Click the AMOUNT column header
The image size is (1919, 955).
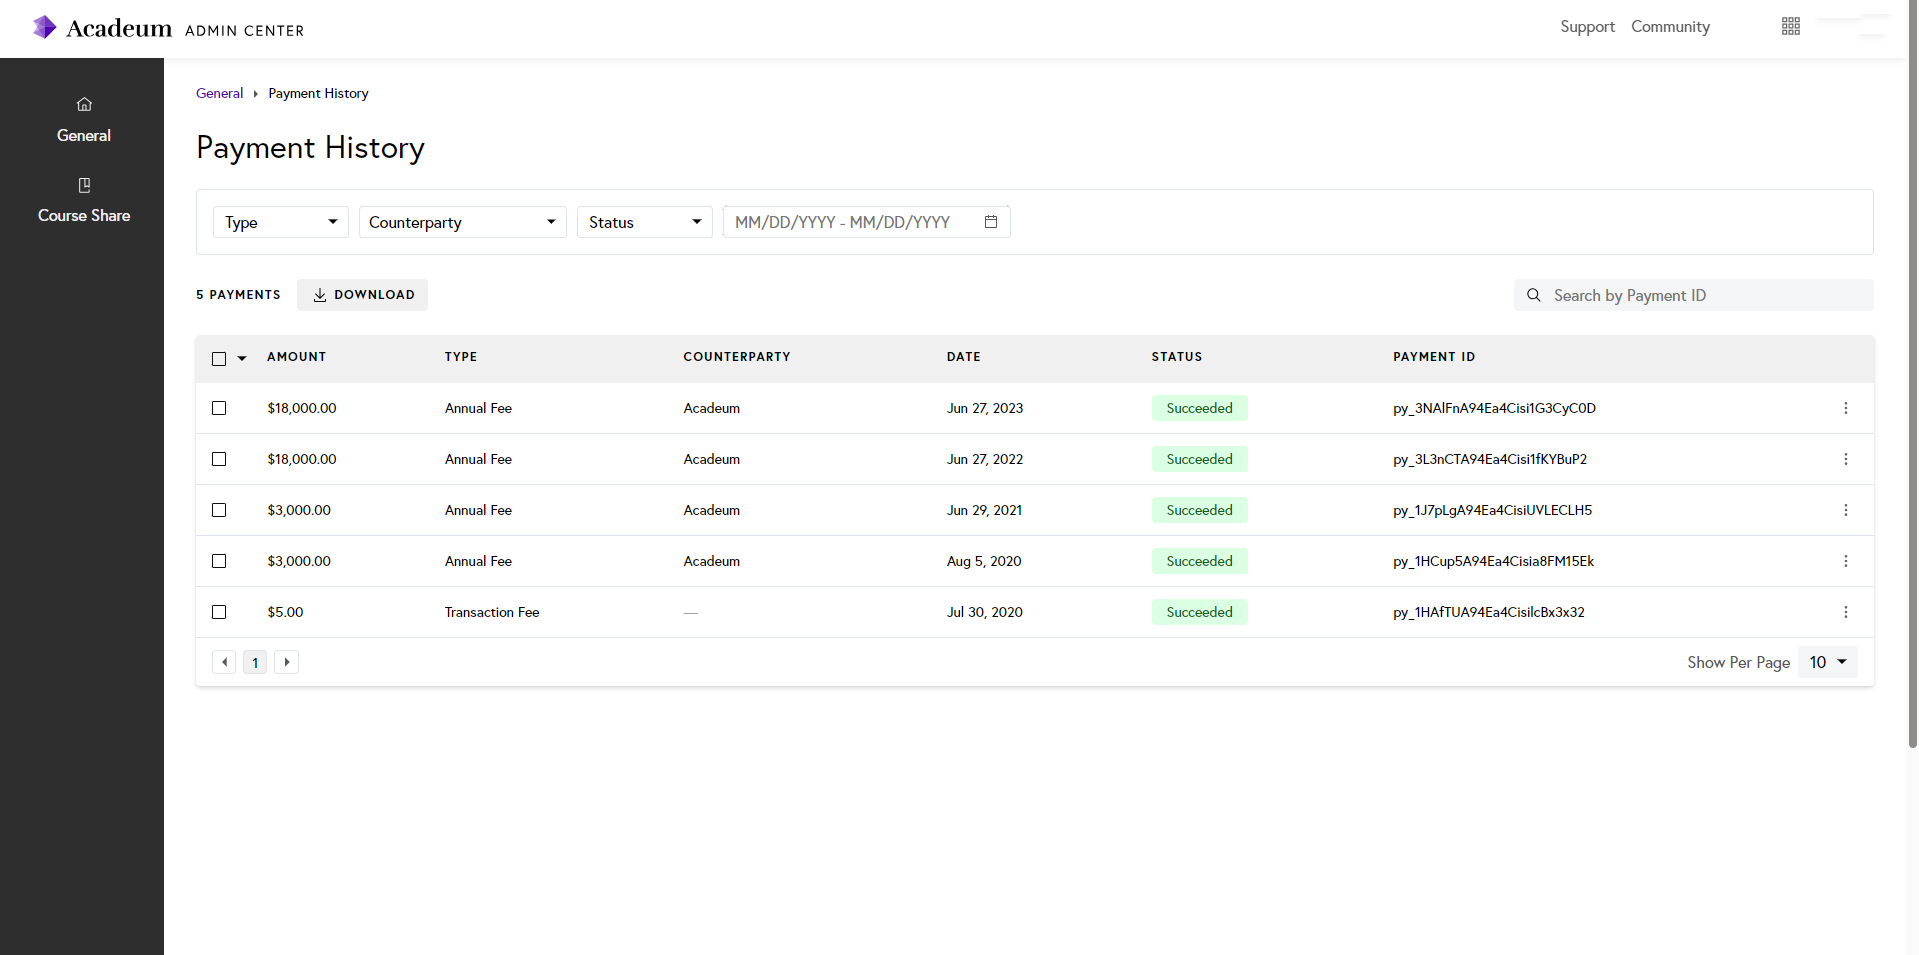pos(297,357)
